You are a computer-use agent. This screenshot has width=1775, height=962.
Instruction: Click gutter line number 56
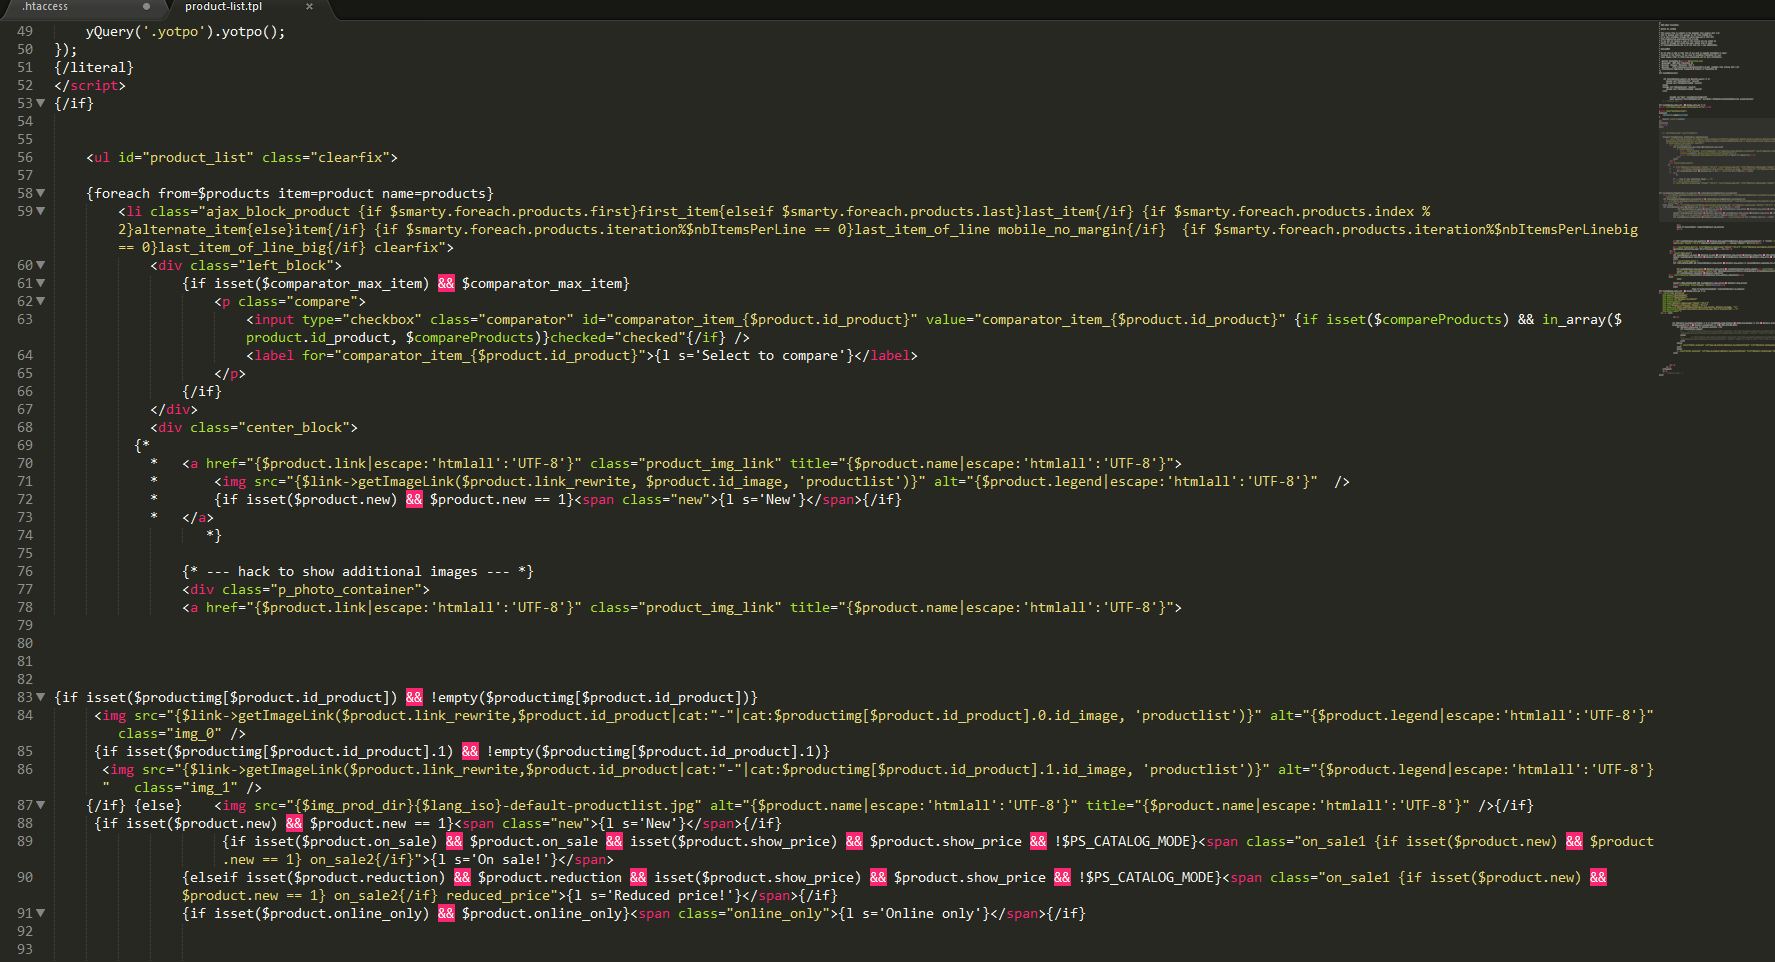click(x=25, y=157)
